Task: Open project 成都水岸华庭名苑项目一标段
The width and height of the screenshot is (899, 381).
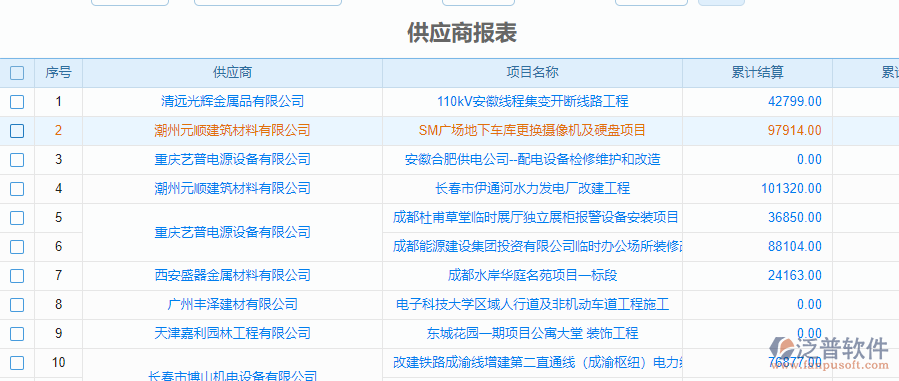Action: (533, 276)
